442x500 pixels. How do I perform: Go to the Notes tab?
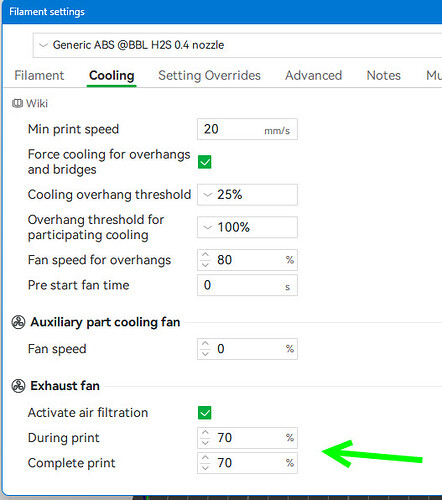coord(384,76)
